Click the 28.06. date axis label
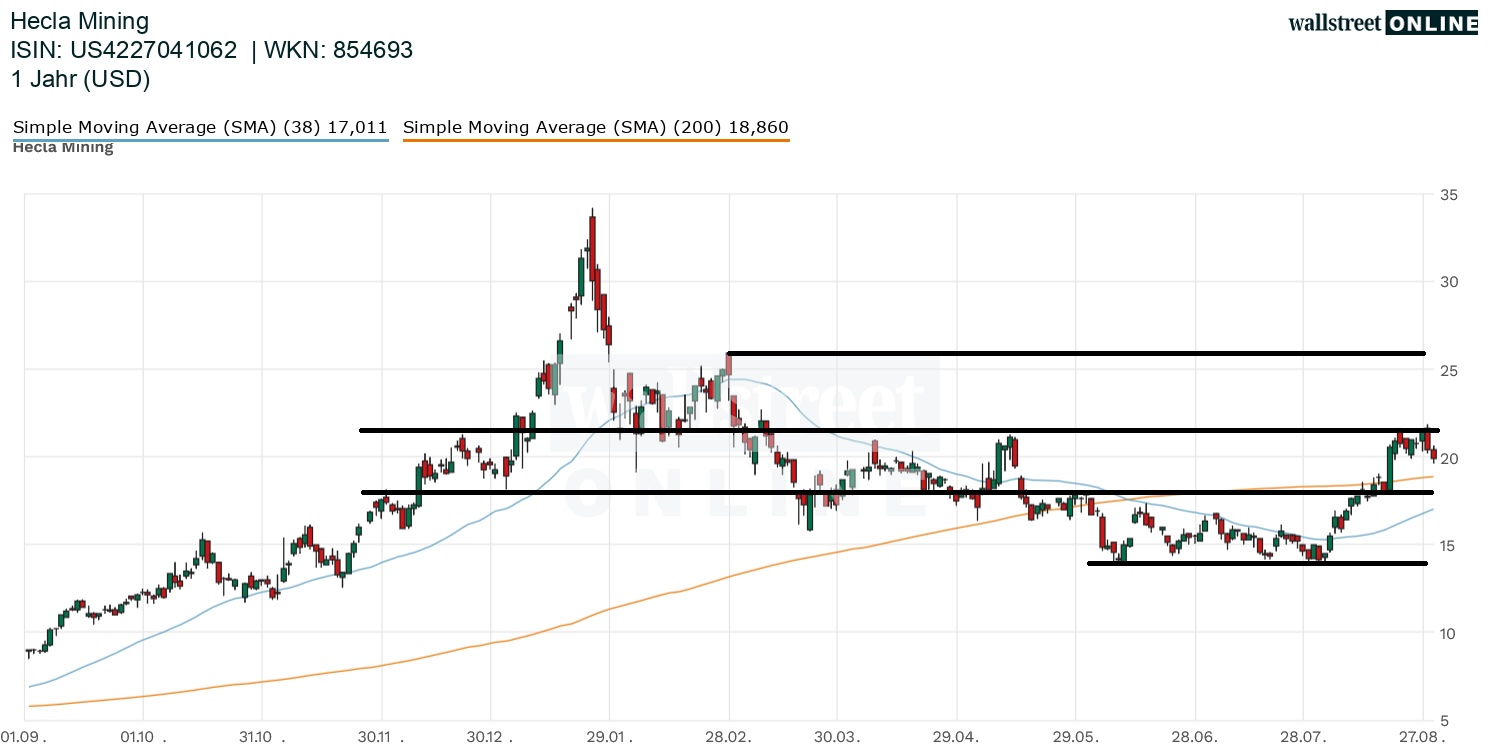This screenshot has height=745, width=1490. click(x=1194, y=735)
